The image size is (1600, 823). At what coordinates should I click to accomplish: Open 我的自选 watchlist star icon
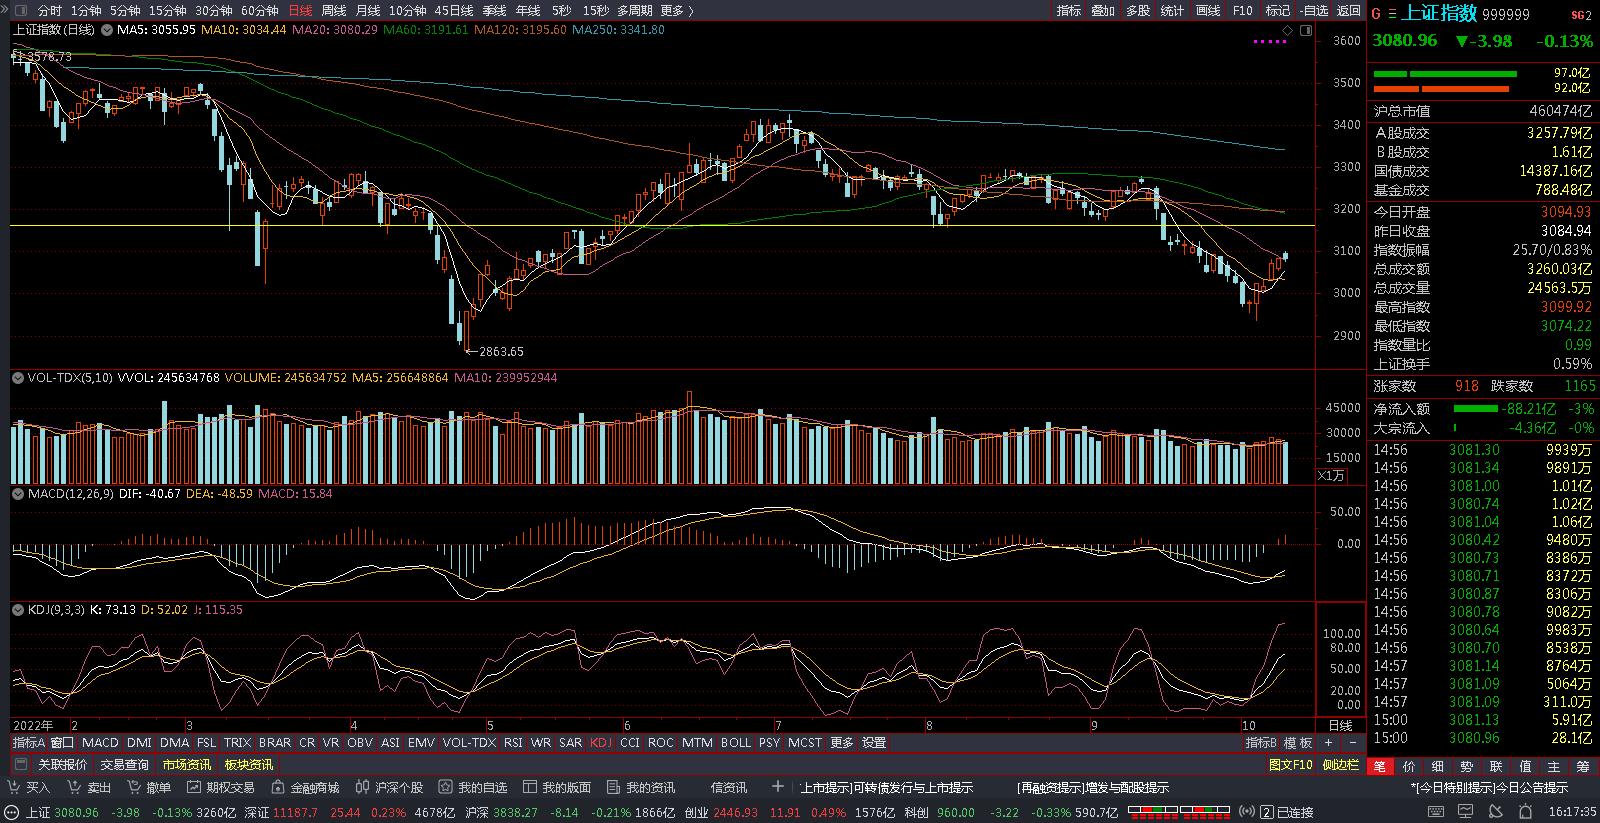[x=446, y=788]
